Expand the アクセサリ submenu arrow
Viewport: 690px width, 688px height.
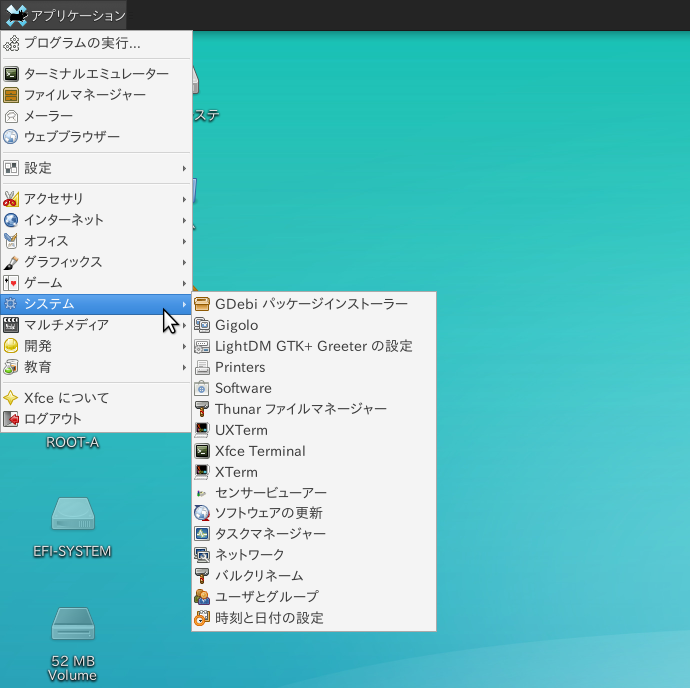point(184,199)
